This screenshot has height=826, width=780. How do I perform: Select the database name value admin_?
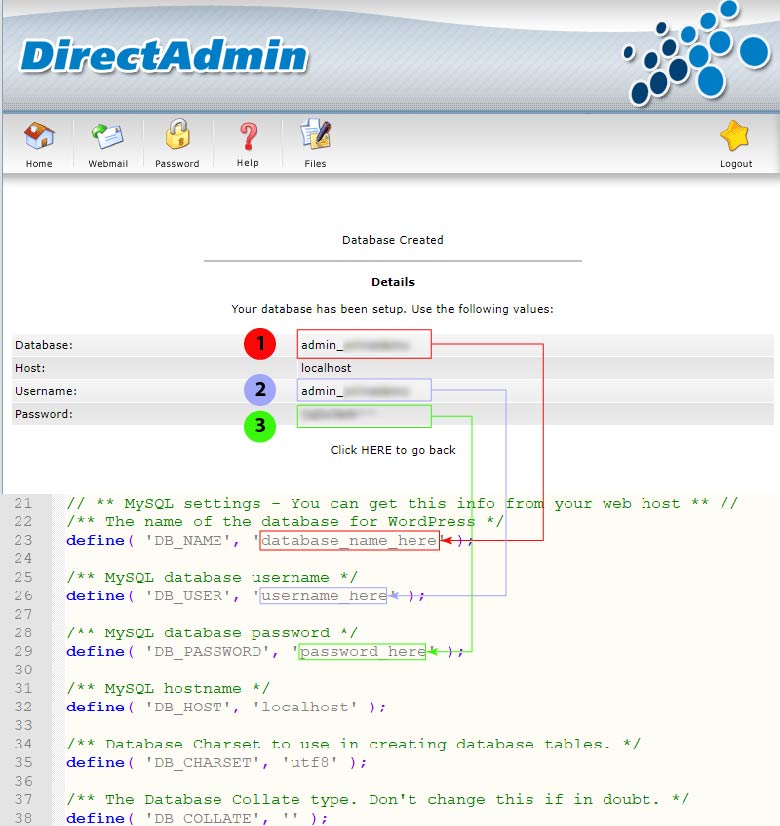[364, 345]
